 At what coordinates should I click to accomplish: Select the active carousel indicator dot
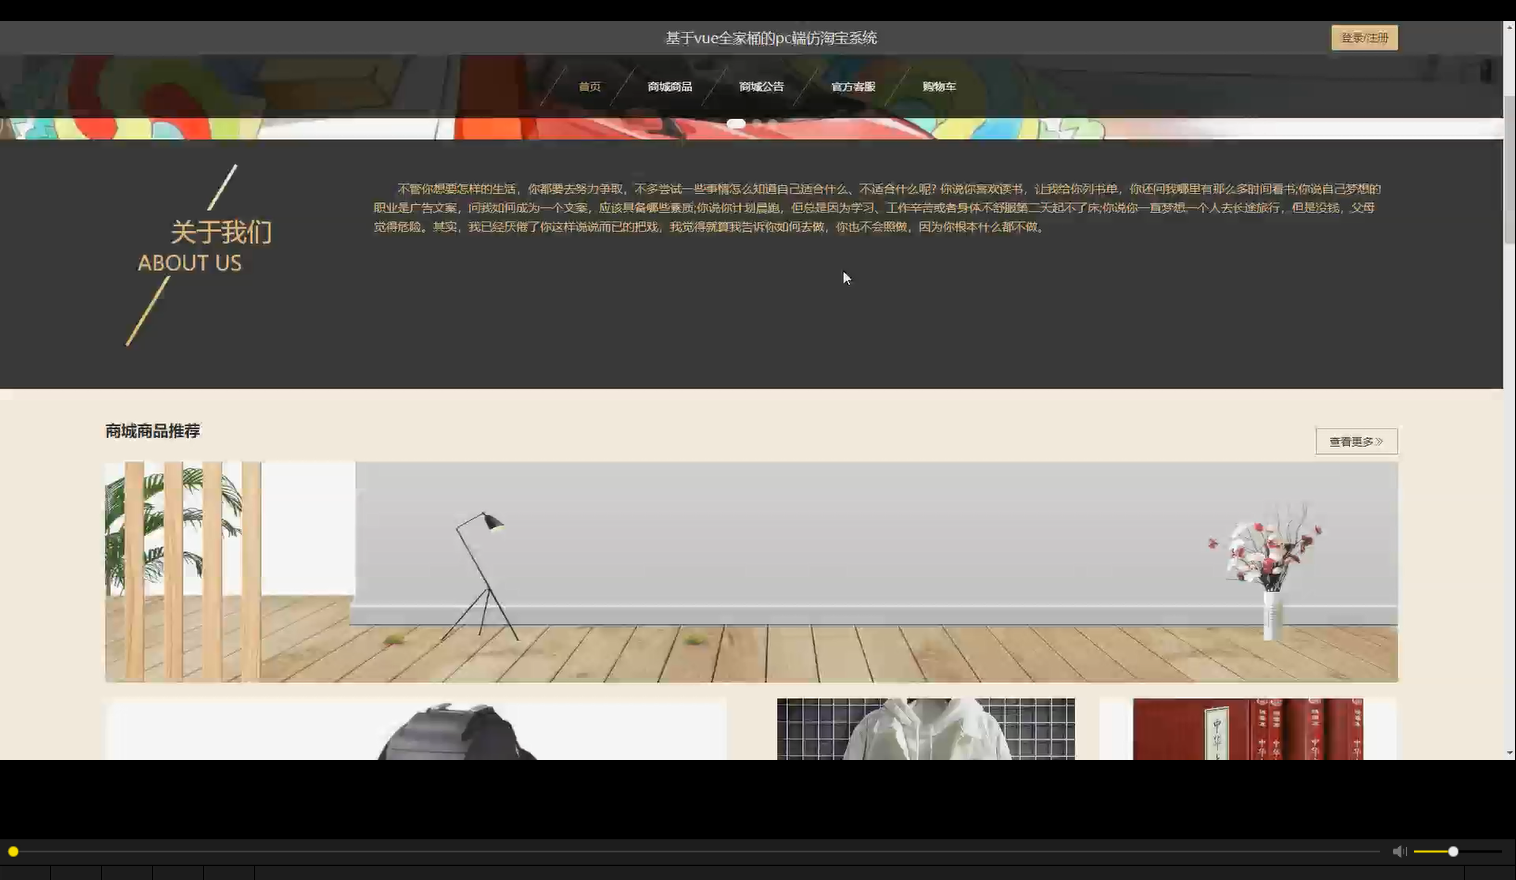(737, 123)
